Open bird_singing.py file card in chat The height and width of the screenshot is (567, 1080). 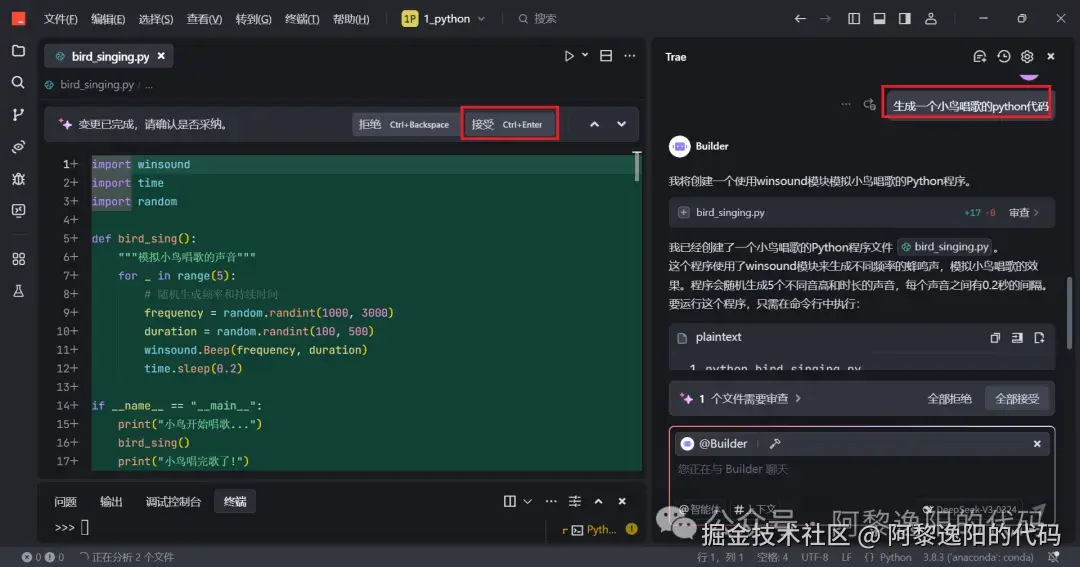[861, 213]
